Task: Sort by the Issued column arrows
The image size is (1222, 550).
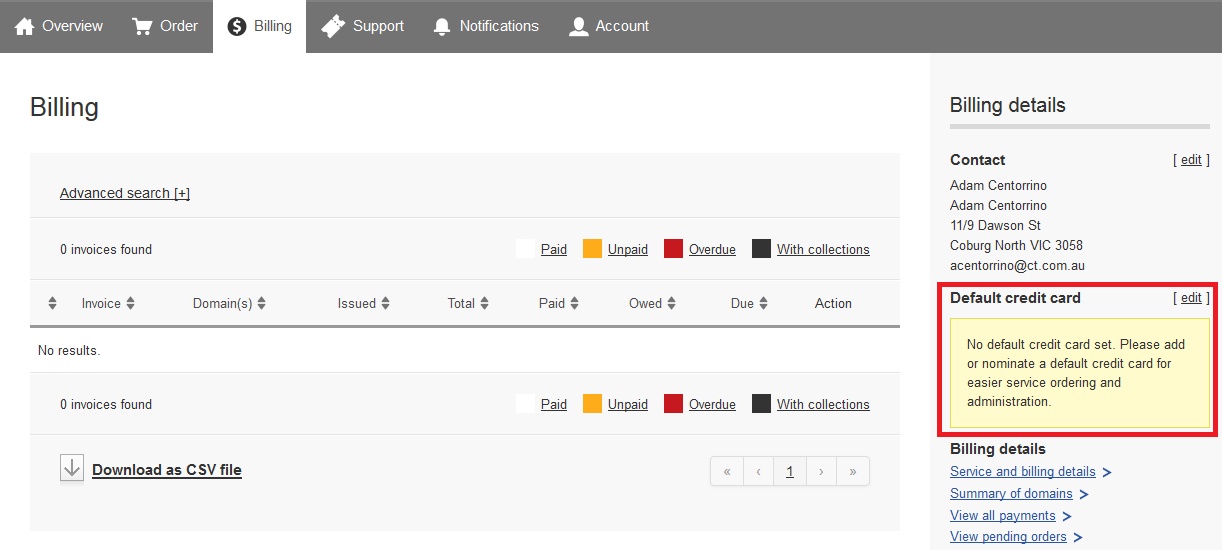Action: pyautogui.click(x=385, y=303)
